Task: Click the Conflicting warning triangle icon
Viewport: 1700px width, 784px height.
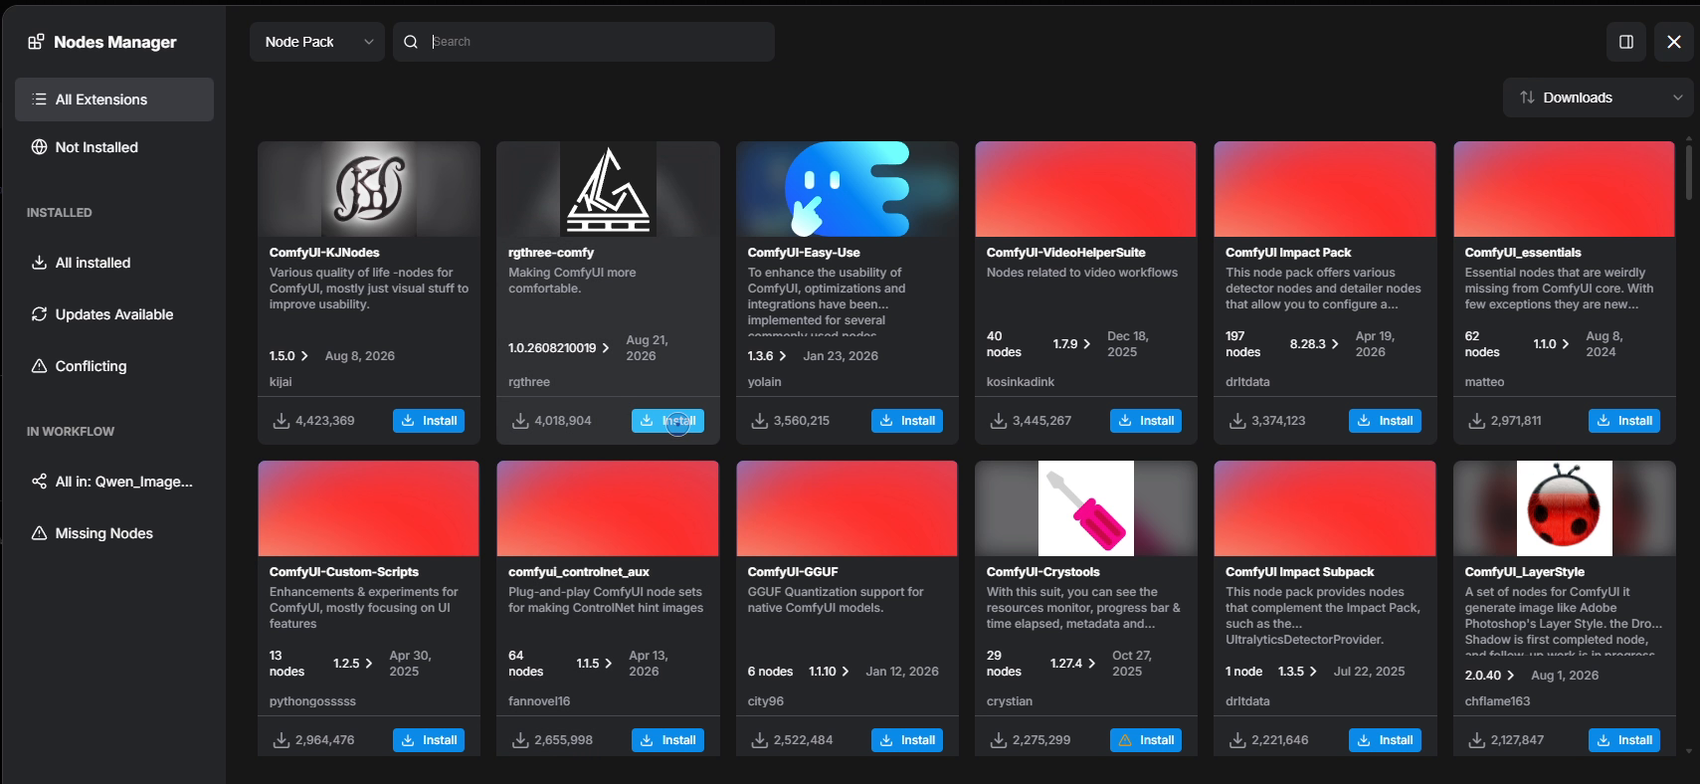Action: point(39,366)
